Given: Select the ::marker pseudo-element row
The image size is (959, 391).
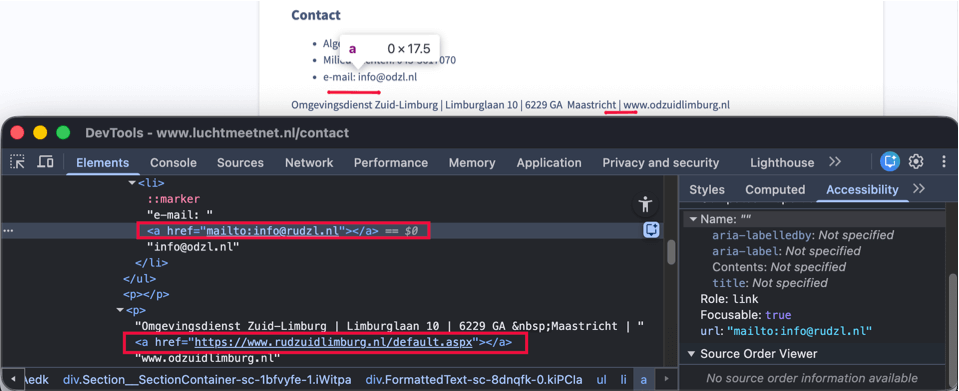Looking at the screenshot, I should pyautogui.click(x=173, y=199).
